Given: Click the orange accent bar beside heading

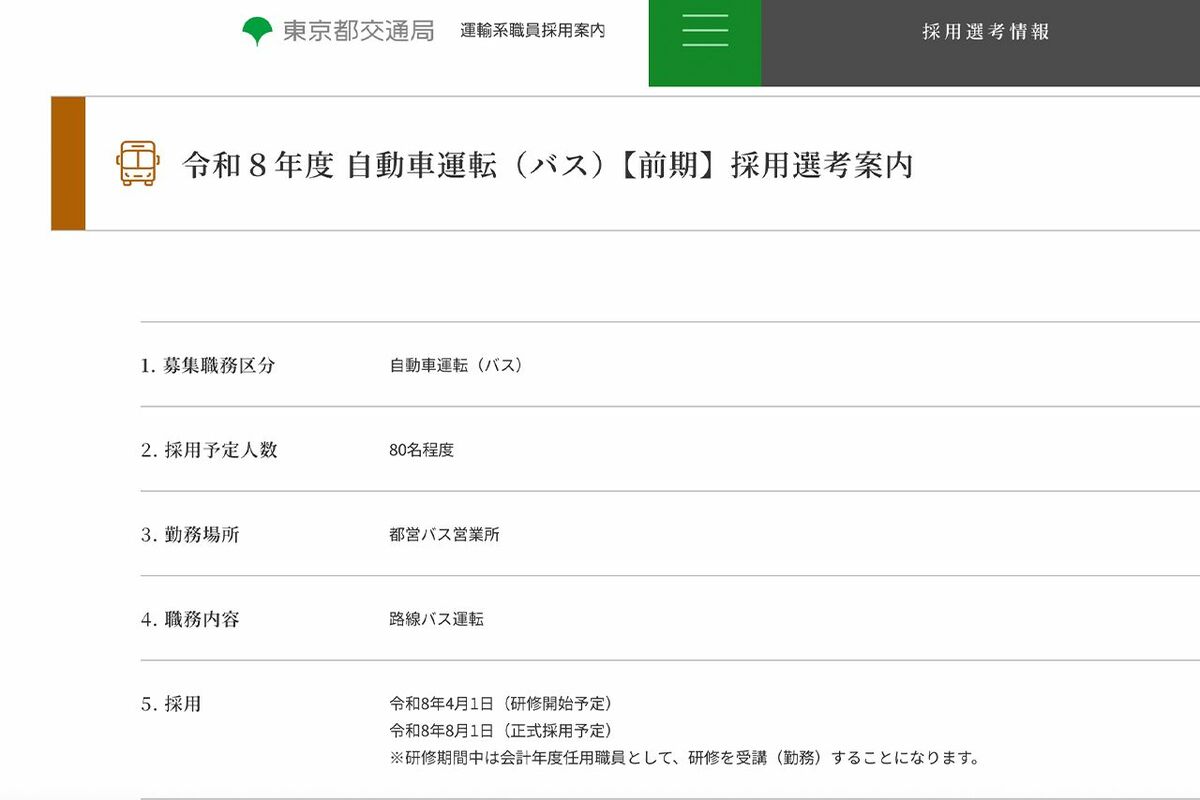Looking at the screenshot, I should pos(68,163).
